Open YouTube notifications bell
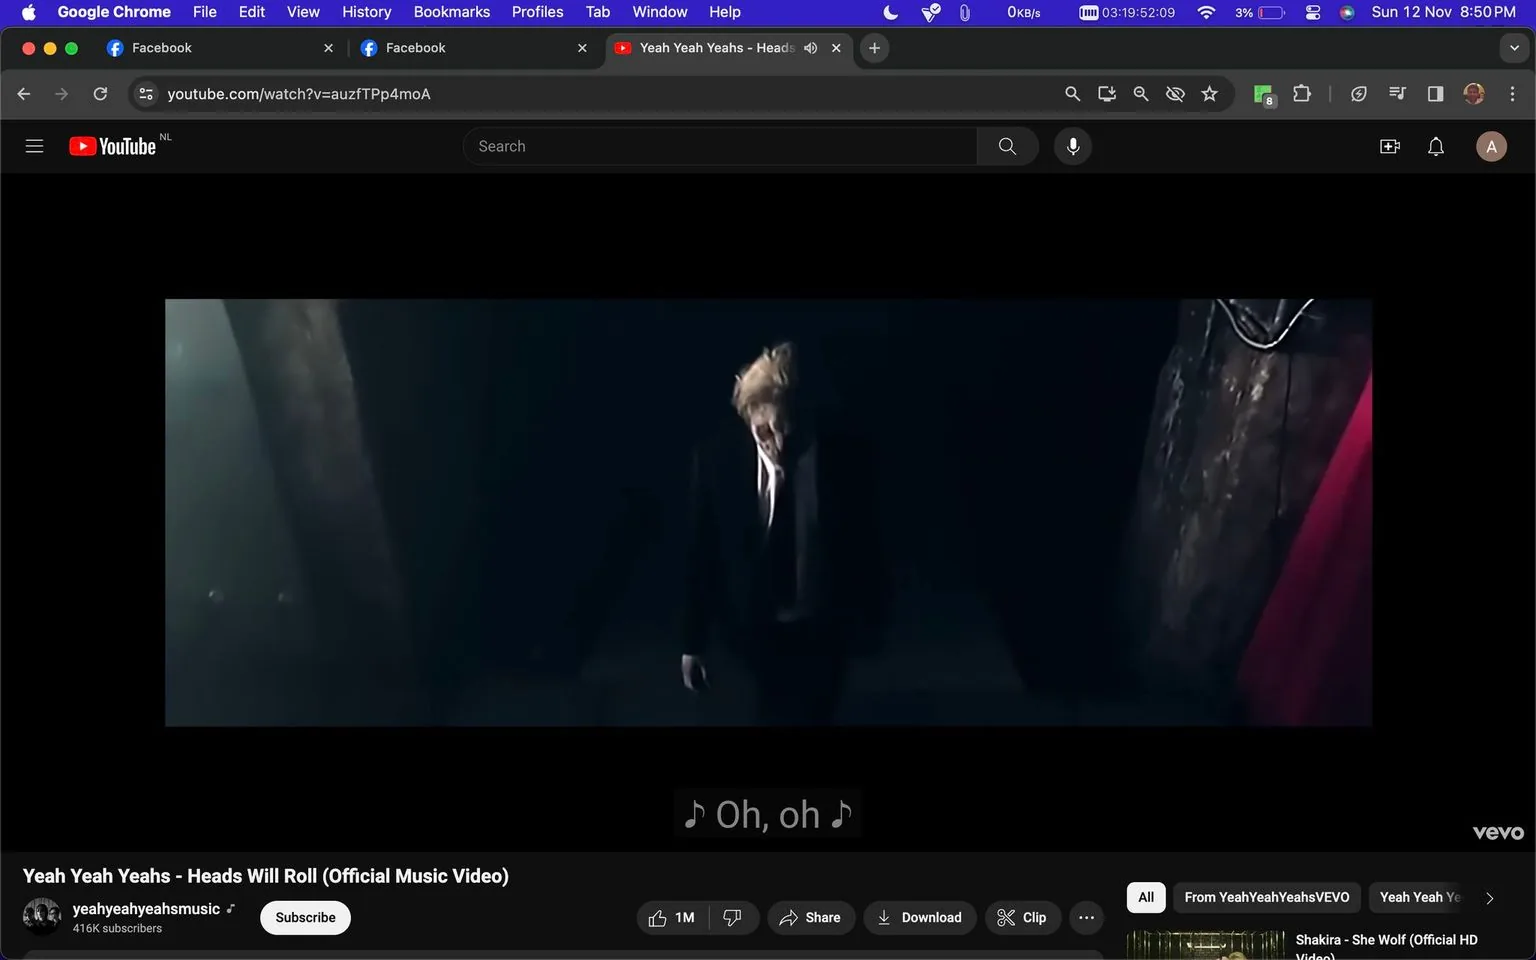This screenshot has height=960, width=1536. point(1435,146)
